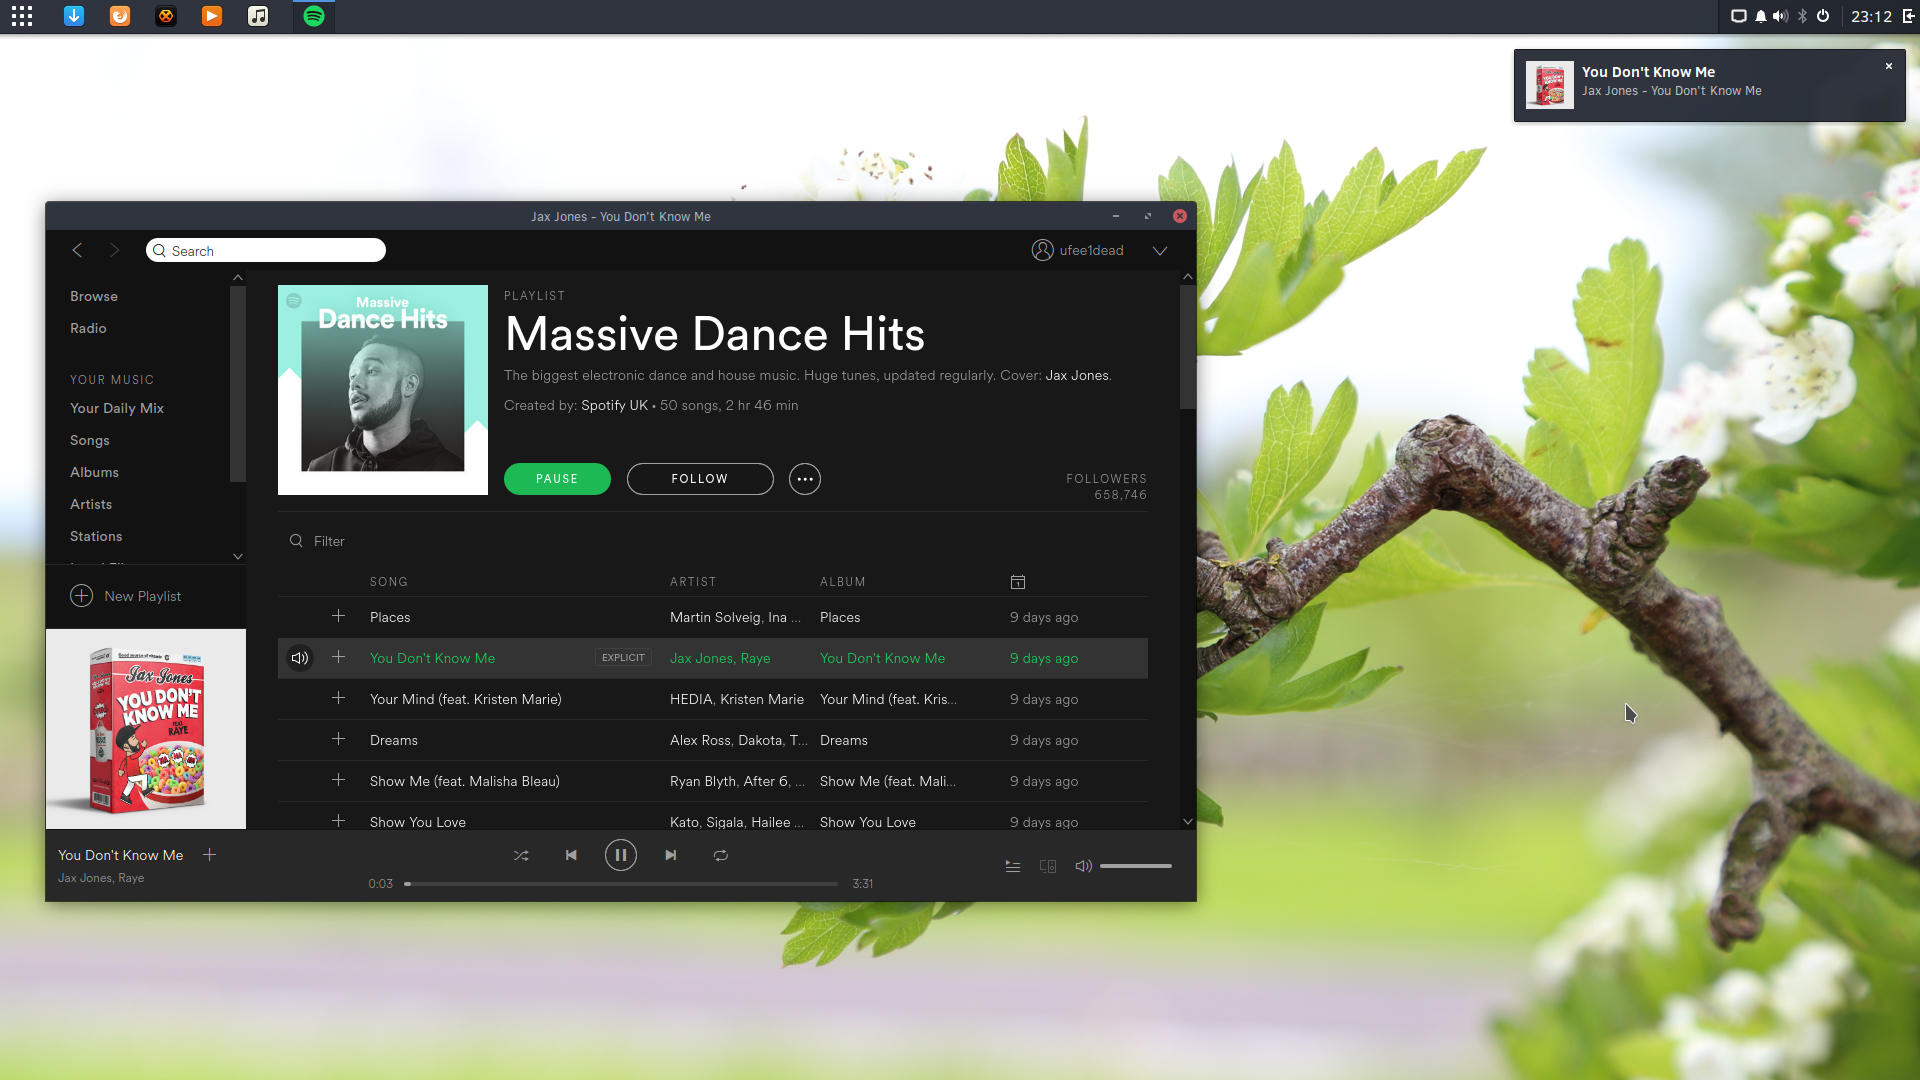Open Songs in Your Music
Viewport: 1920px width, 1080px height.
[x=90, y=440]
